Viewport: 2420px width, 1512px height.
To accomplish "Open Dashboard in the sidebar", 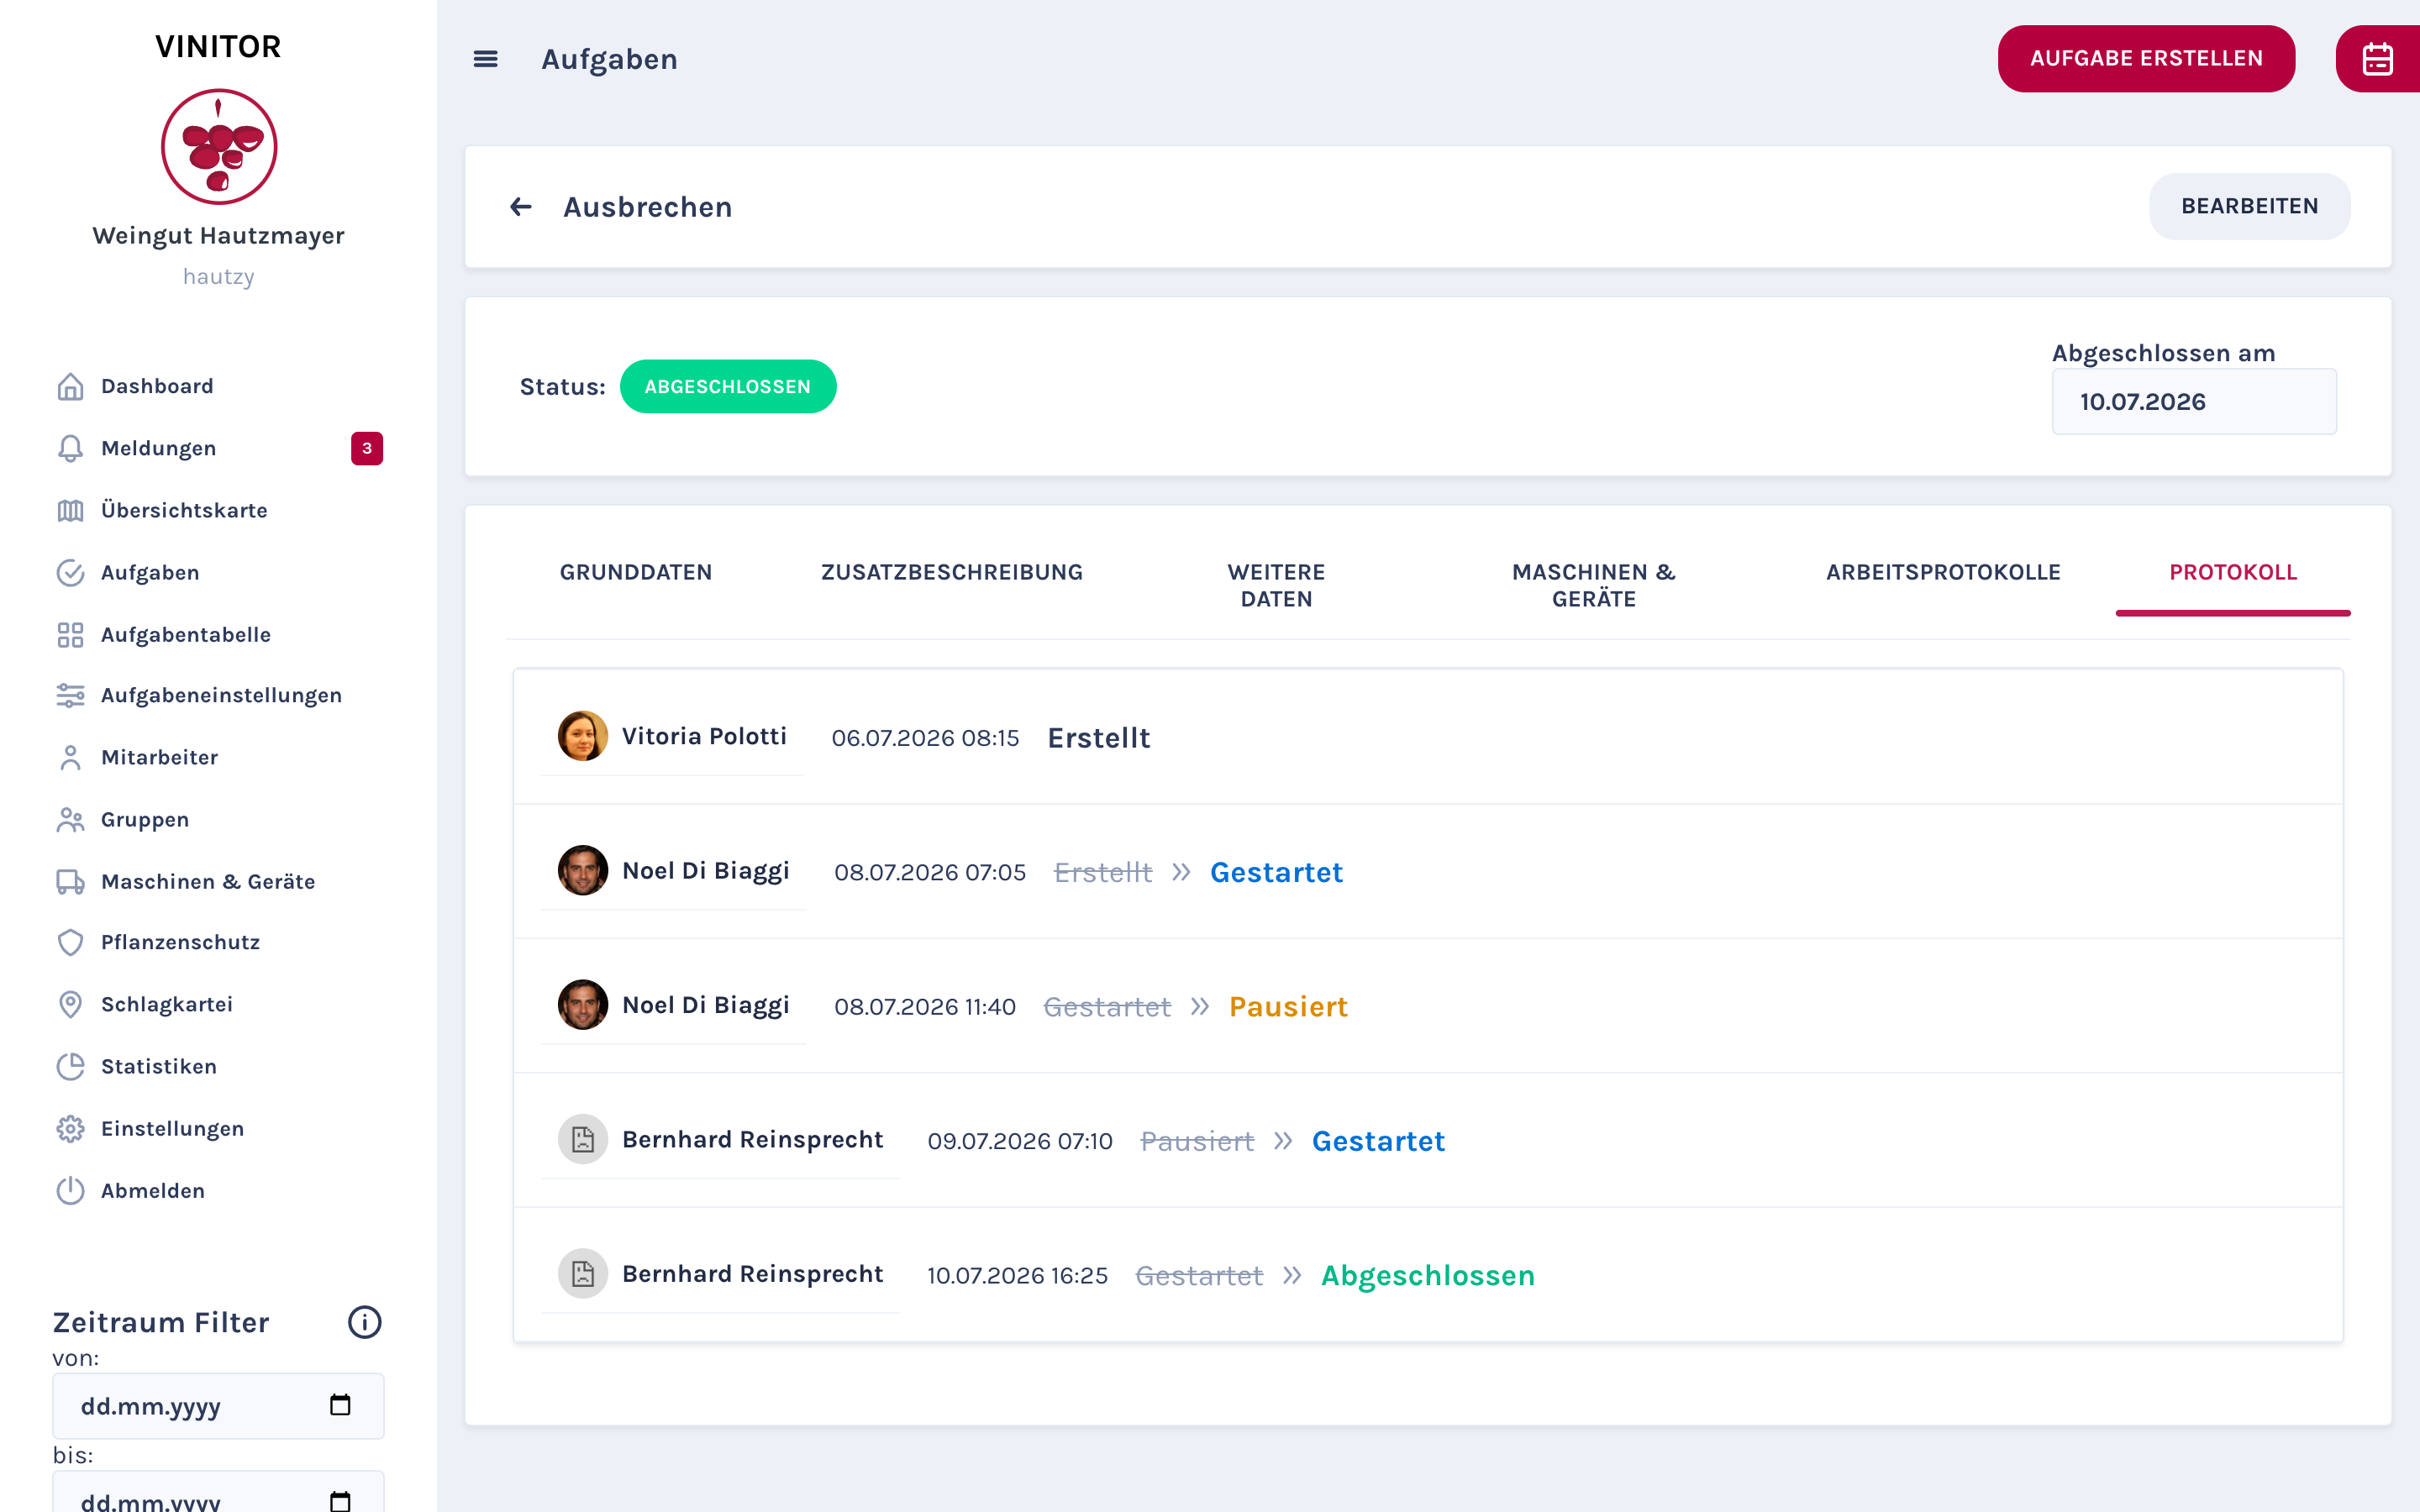I will pos(157,386).
